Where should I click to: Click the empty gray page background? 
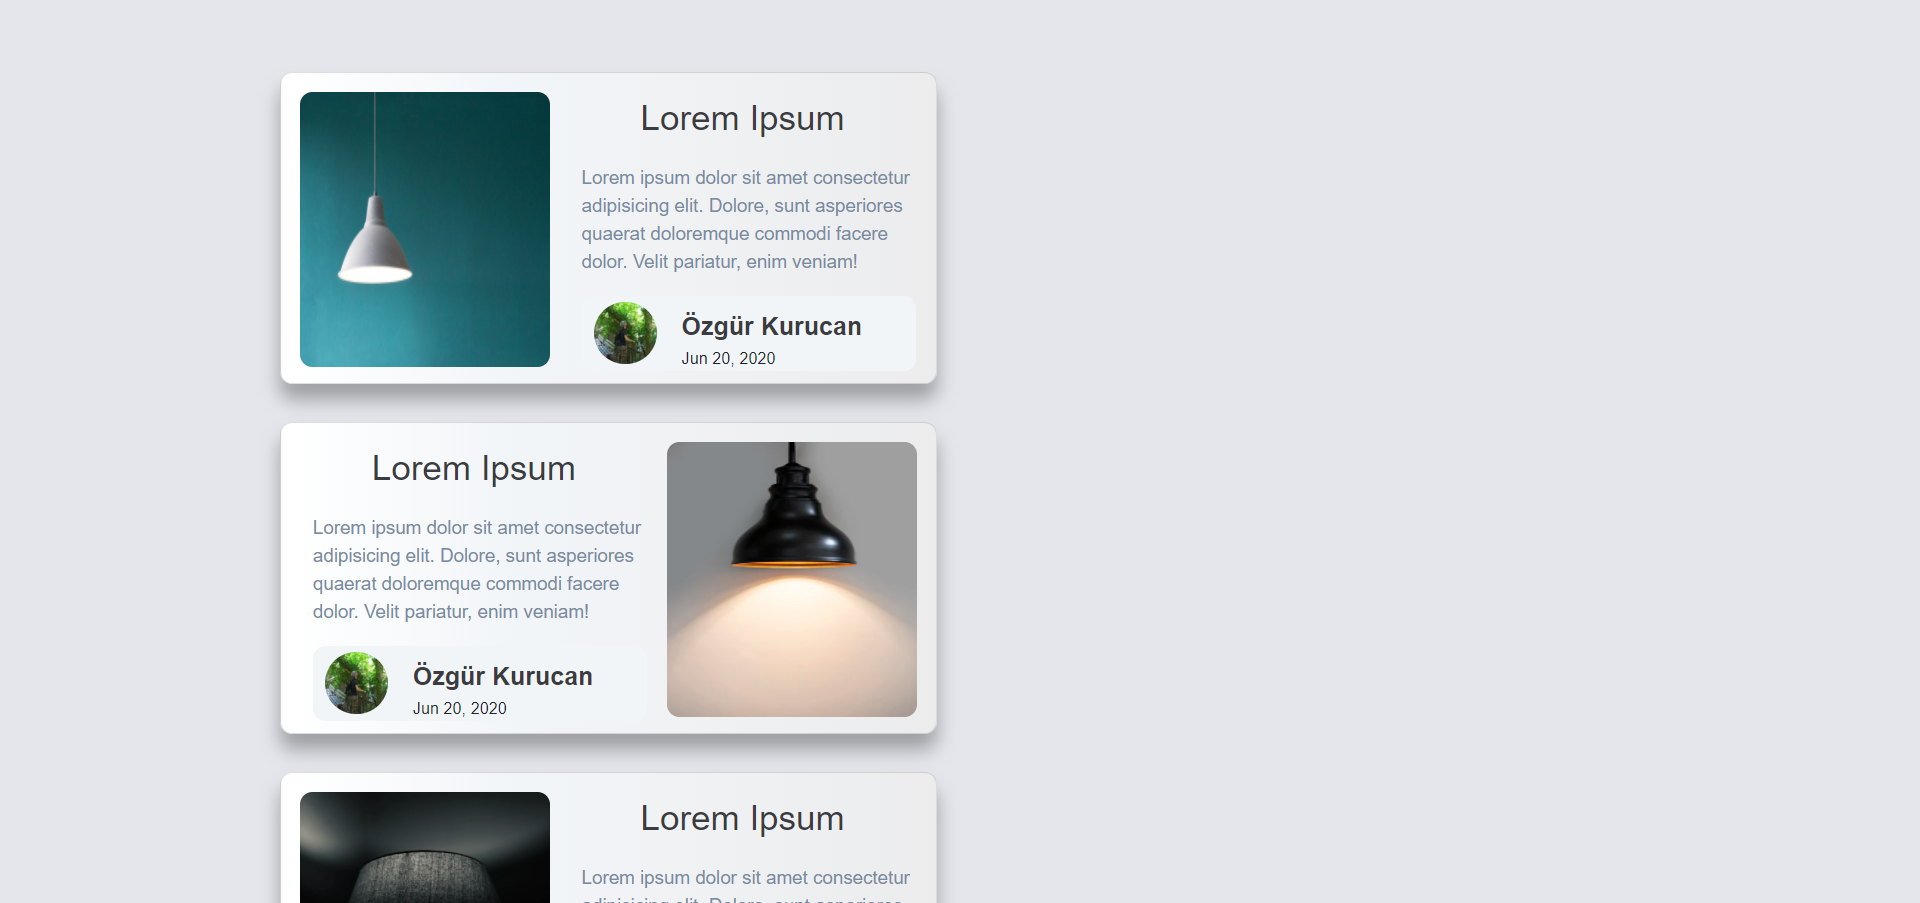coord(1400,450)
